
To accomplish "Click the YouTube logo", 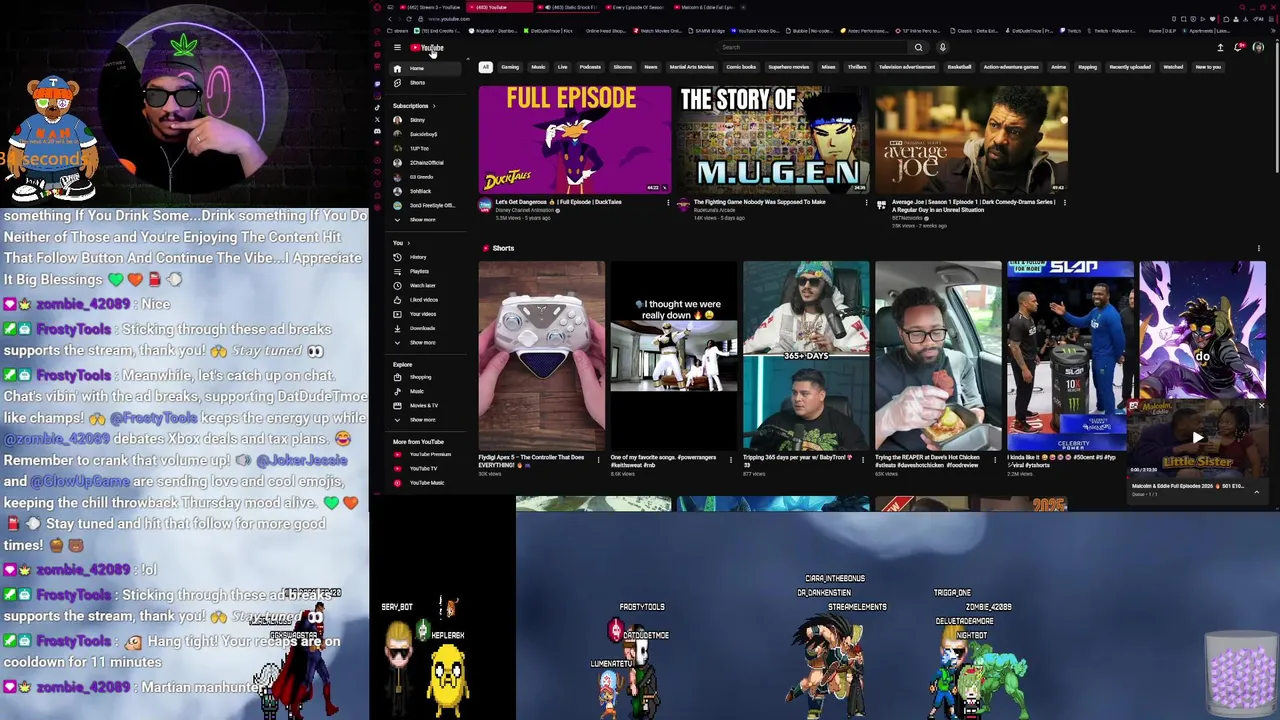I will [x=427, y=47].
